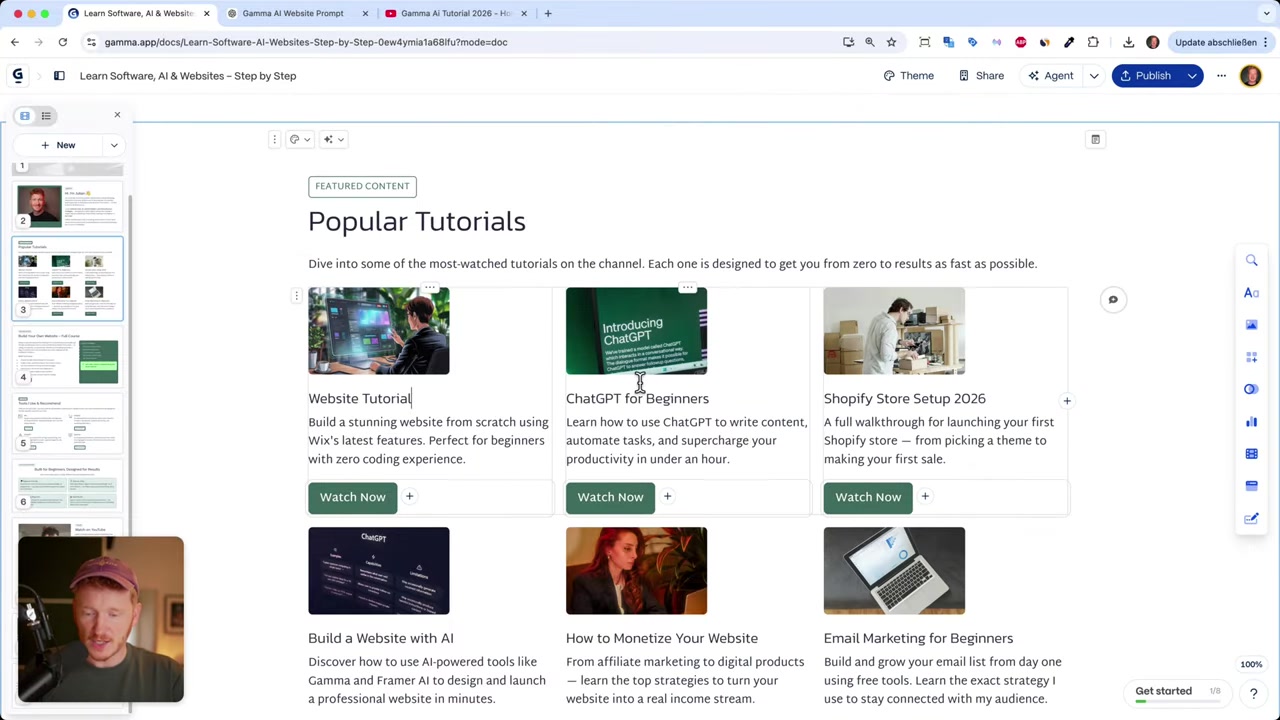Select the Email Marketing laptop image
This screenshot has height=720, width=1280.
coord(894,571)
